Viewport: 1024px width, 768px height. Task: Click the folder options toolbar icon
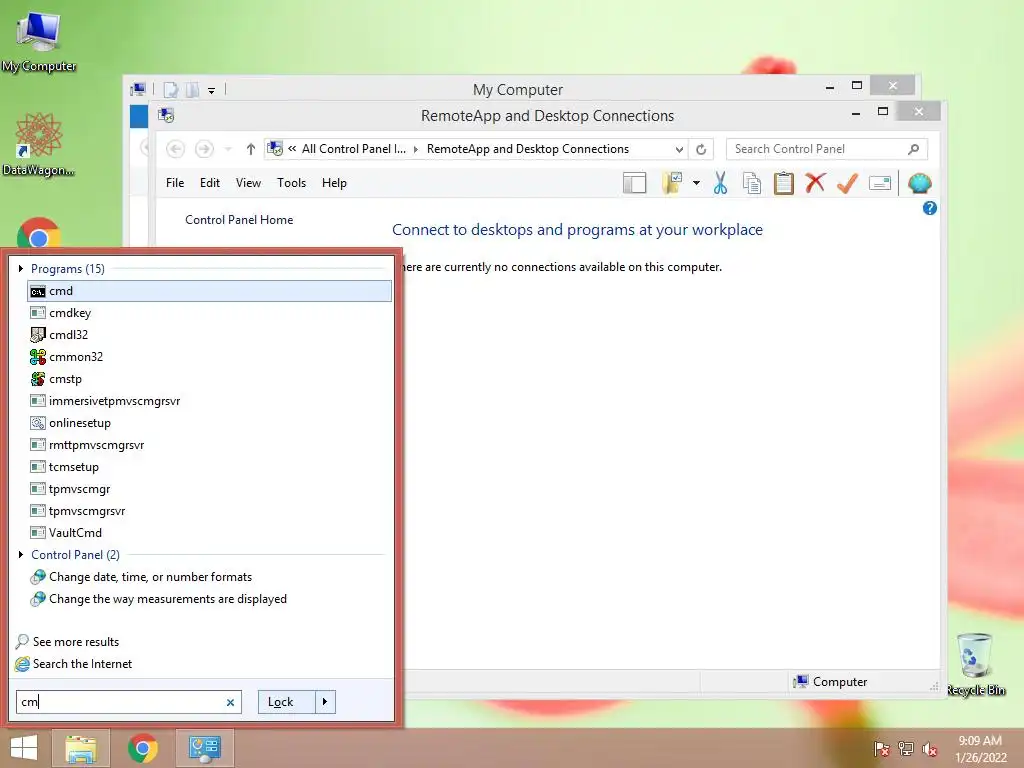672,184
